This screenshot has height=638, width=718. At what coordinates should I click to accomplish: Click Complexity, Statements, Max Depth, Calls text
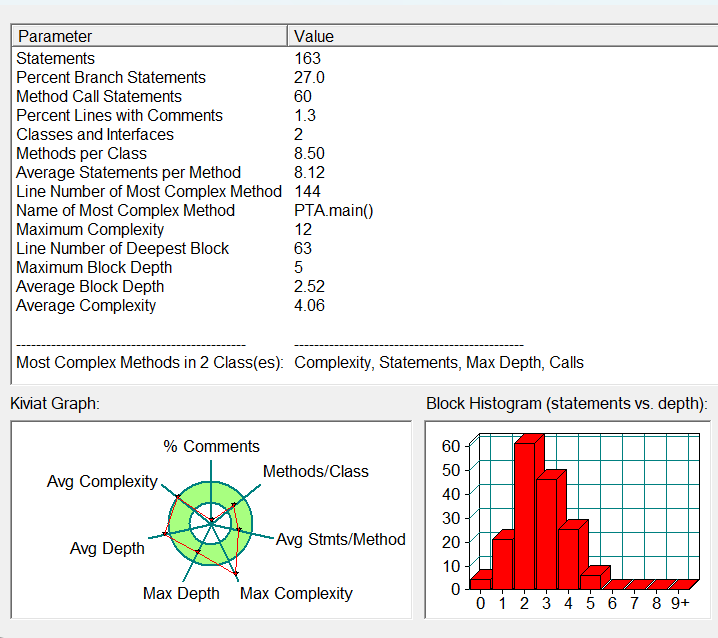pos(439,363)
